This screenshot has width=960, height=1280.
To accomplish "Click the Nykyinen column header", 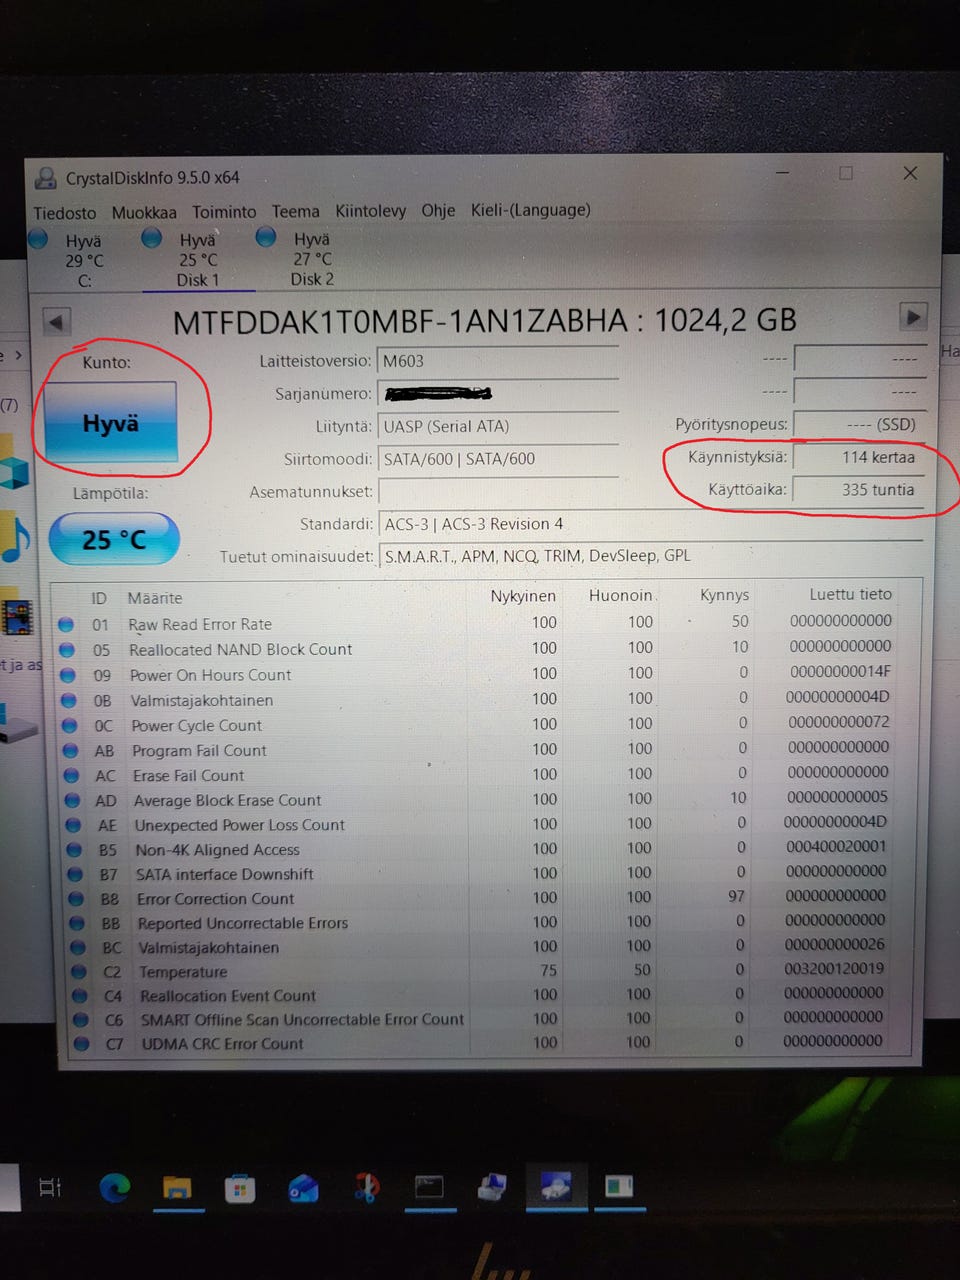I will (523, 596).
